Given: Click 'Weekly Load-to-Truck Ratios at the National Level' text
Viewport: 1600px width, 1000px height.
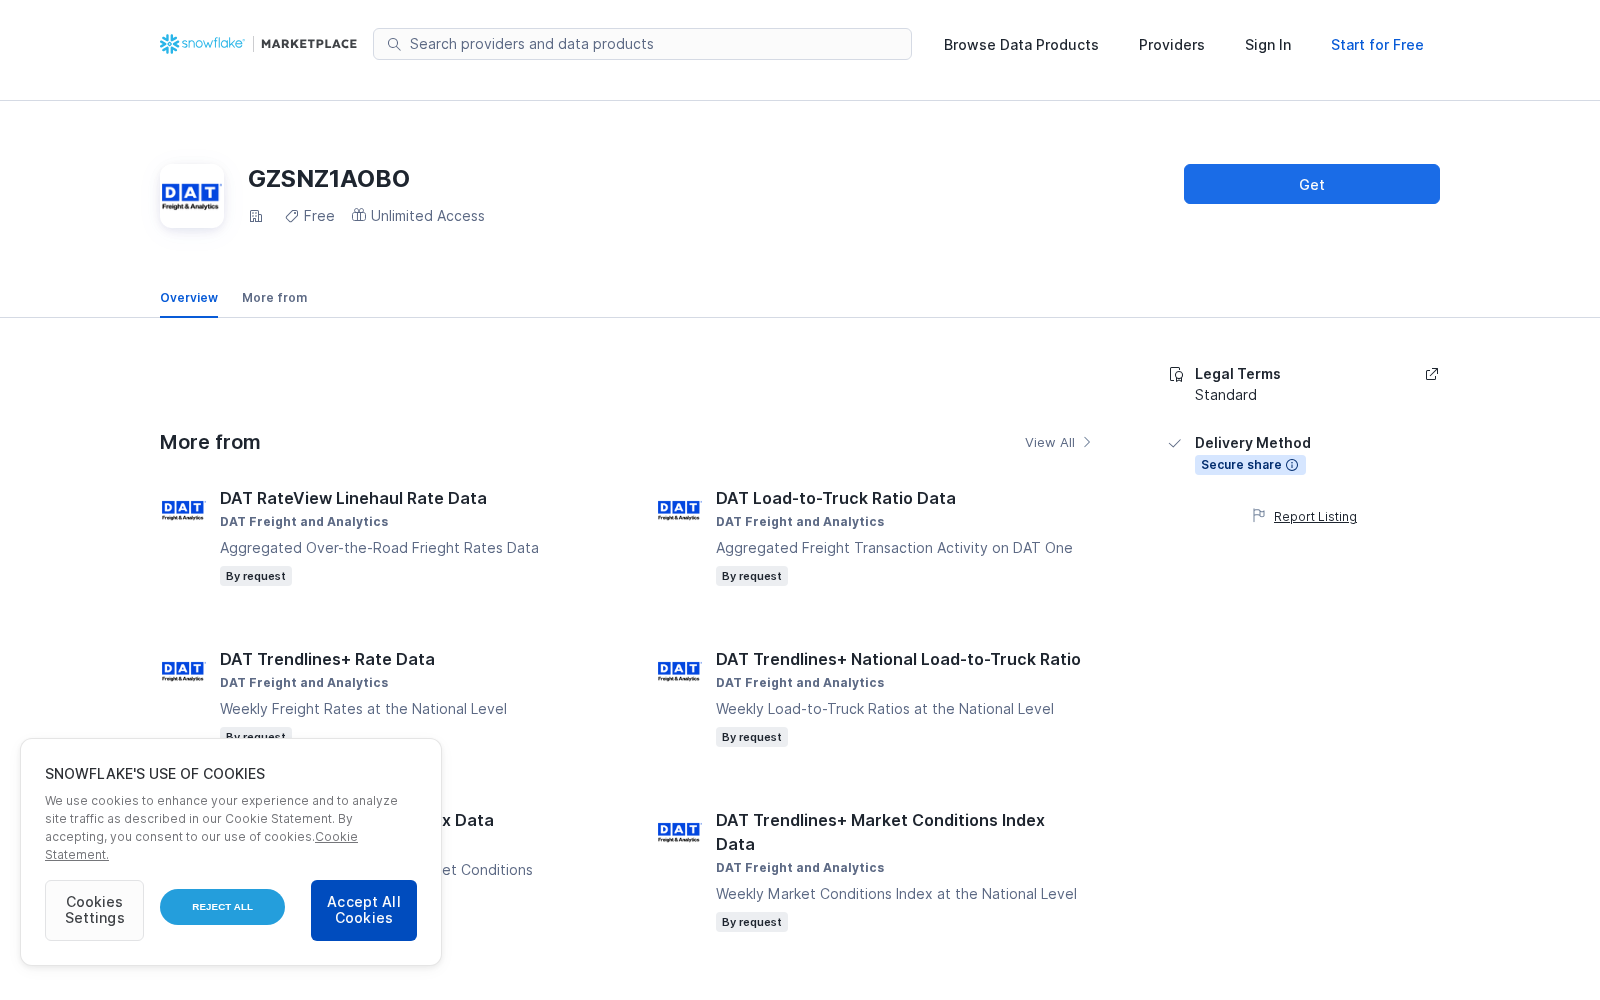Looking at the screenshot, I should tap(885, 709).
